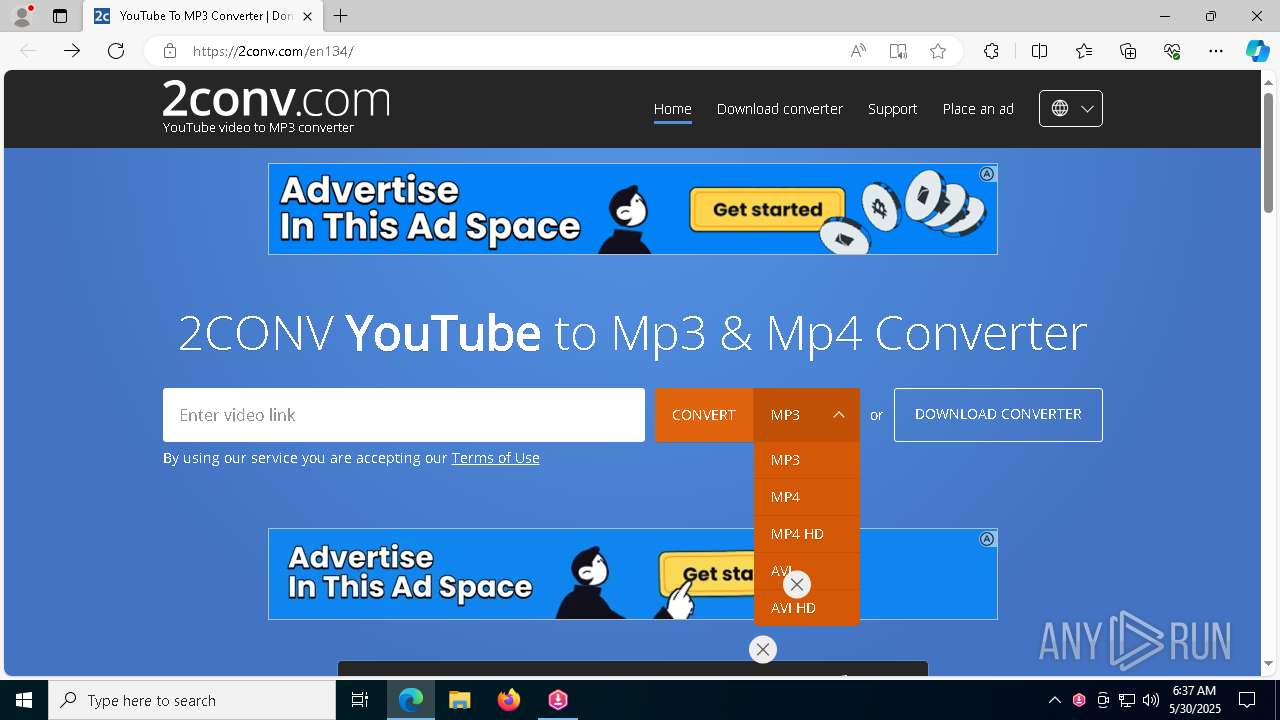Open Microsoft Edge from taskbar
The image size is (1280, 720).
411,700
